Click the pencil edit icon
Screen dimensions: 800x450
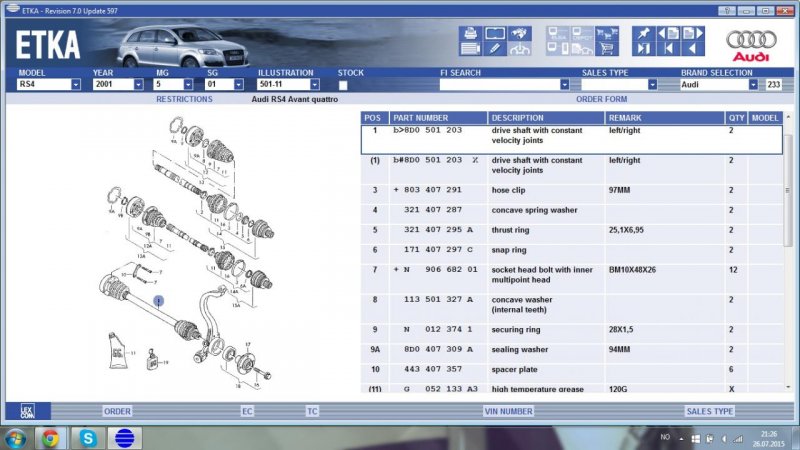click(495, 49)
